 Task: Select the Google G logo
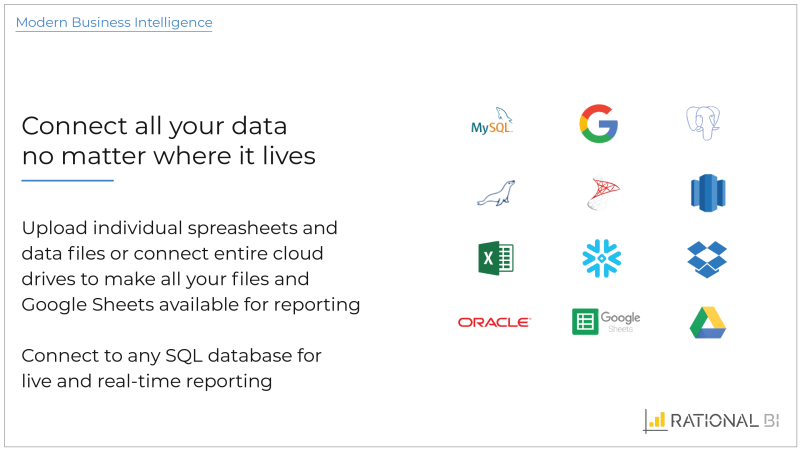(x=599, y=123)
